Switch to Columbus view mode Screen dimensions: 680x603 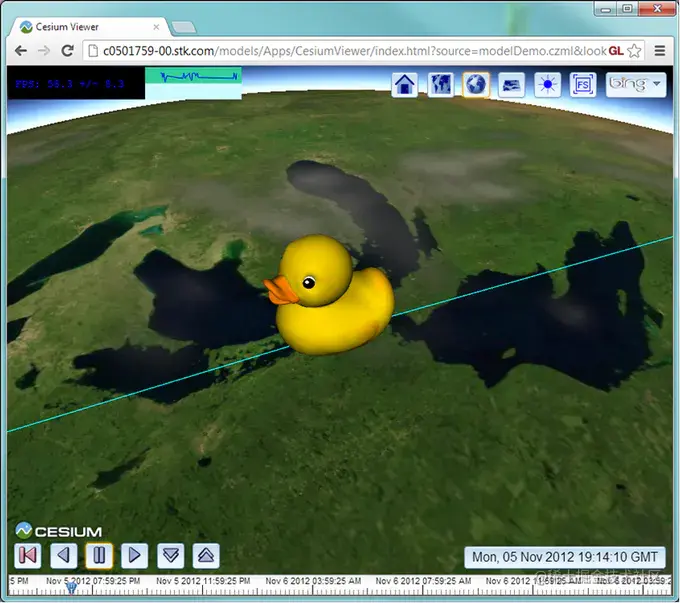pos(511,84)
